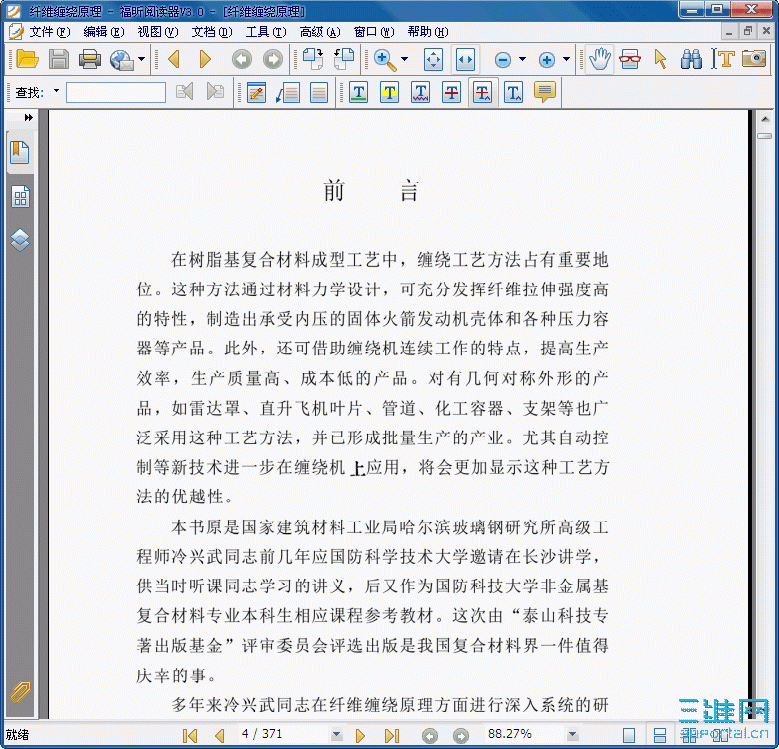This screenshot has height=749, width=779.
Task: Jump to last page in status bar
Action: (x=392, y=736)
